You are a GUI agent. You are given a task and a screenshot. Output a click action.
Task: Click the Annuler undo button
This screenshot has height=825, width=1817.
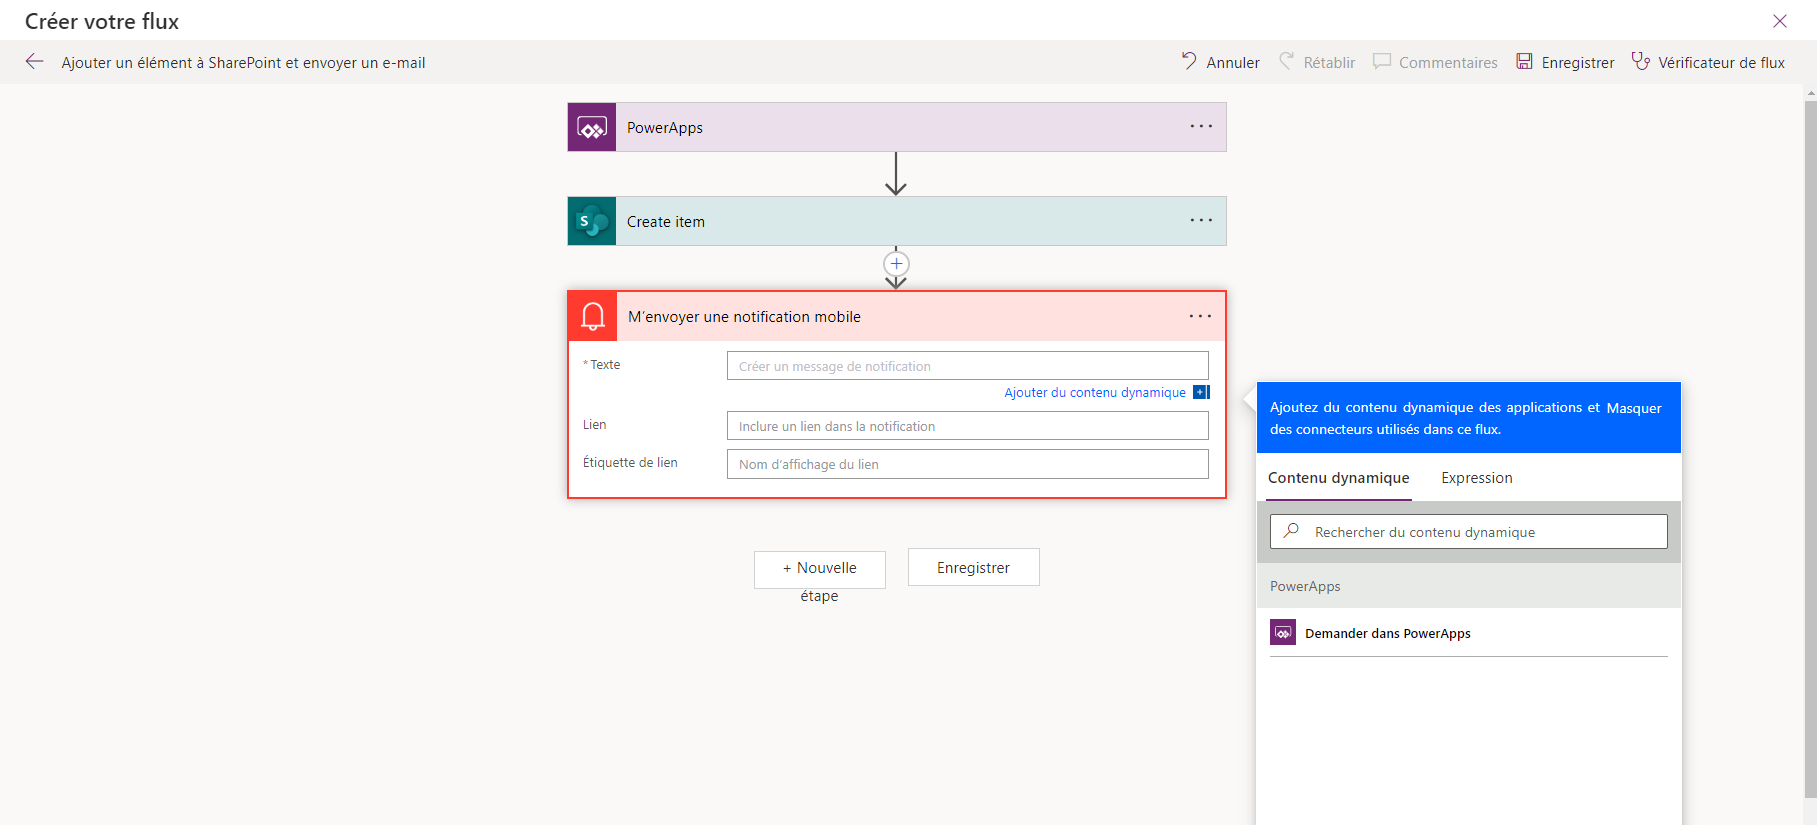pos(1220,62)
